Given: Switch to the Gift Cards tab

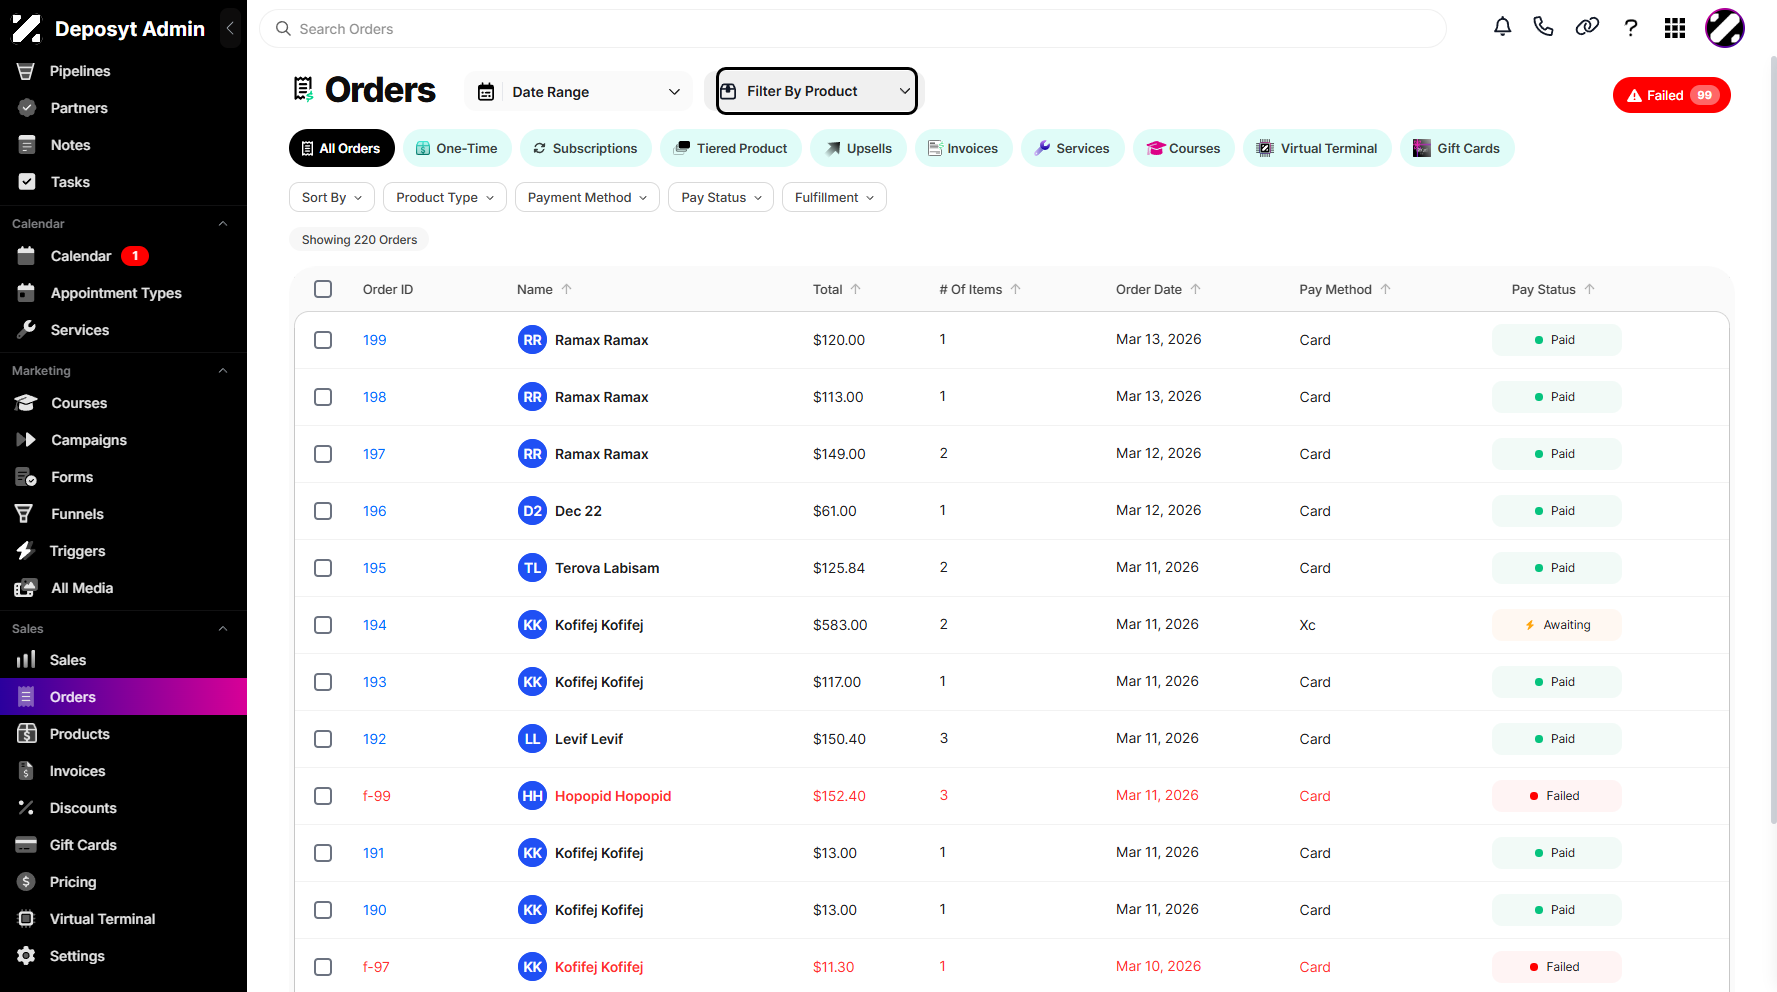Looking at the screenshot, I should point(1457,148).
